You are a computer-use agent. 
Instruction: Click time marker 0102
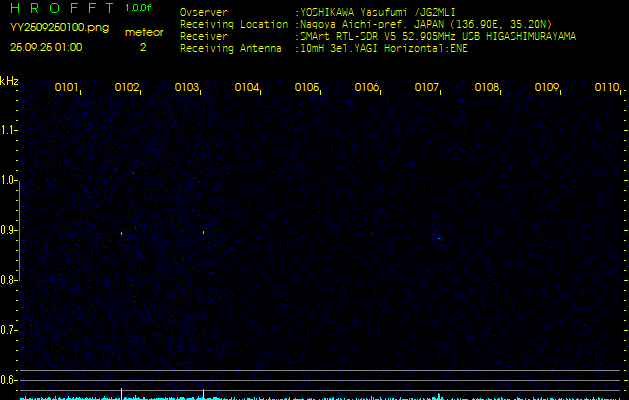pyautogui.click(x=126, y=87)
